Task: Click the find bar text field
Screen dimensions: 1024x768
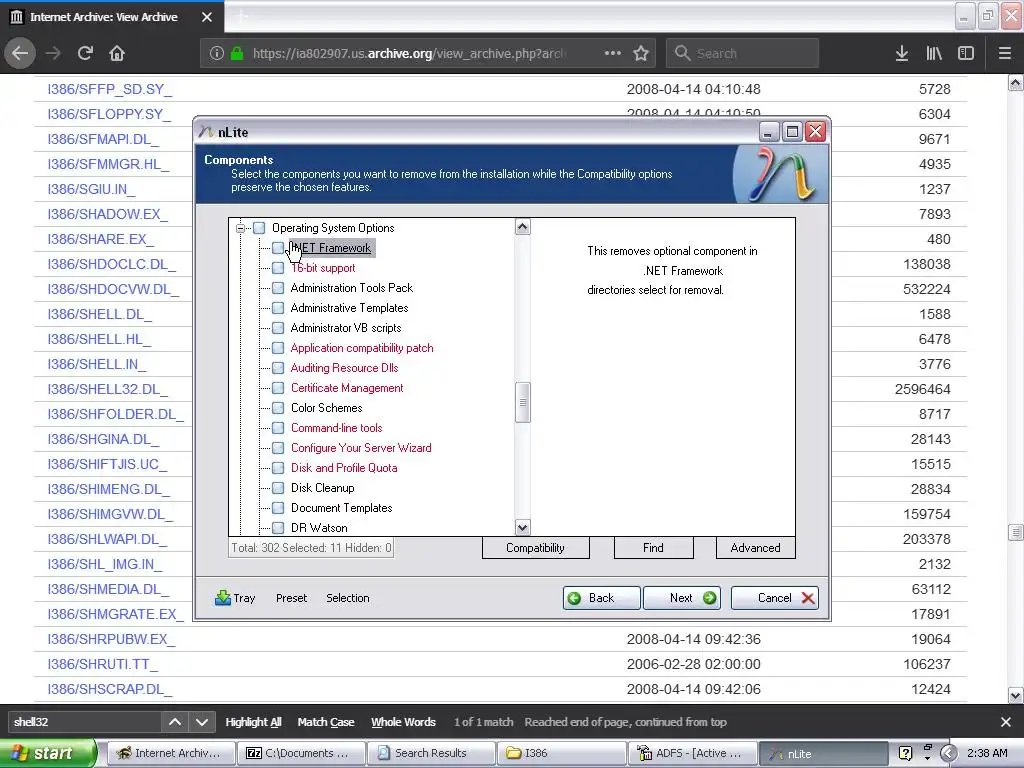Action: pos(84,722)
